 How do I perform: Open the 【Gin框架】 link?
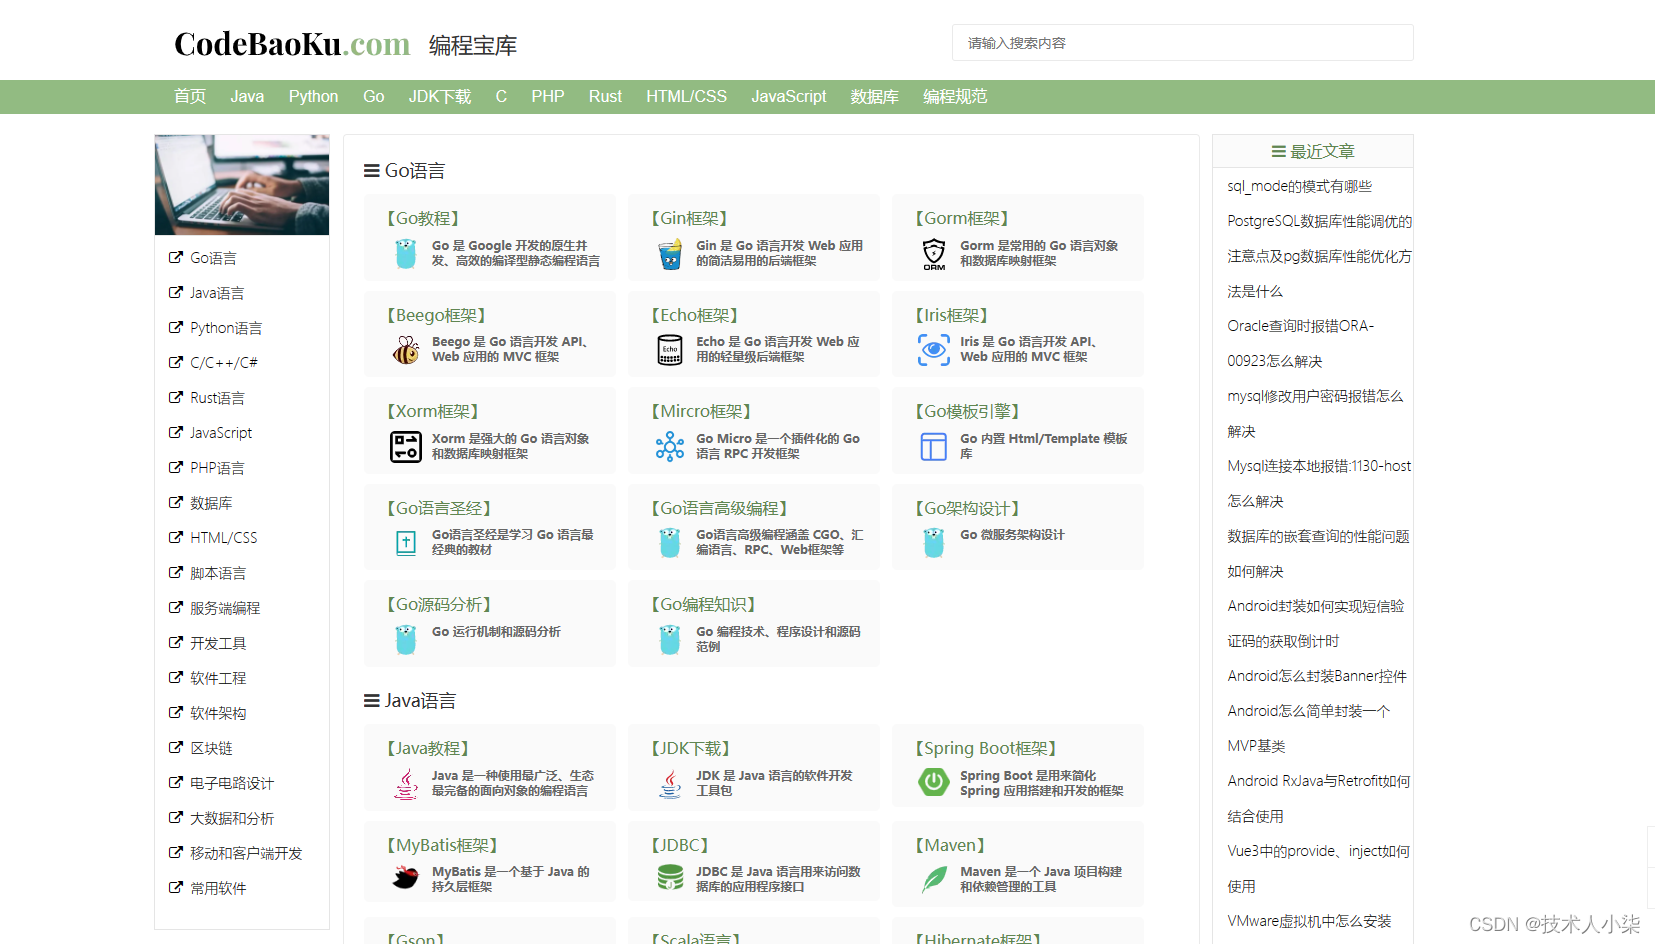(689, 218)
